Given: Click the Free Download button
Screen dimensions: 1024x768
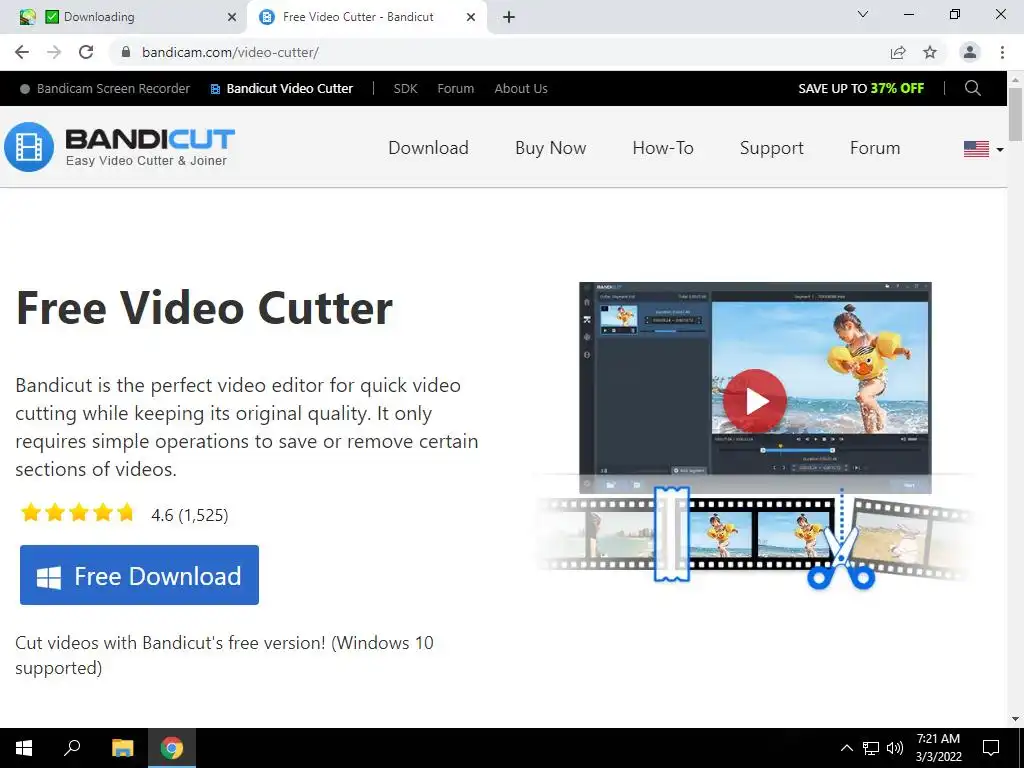Looking at the screenshot, I should point(139,575).
